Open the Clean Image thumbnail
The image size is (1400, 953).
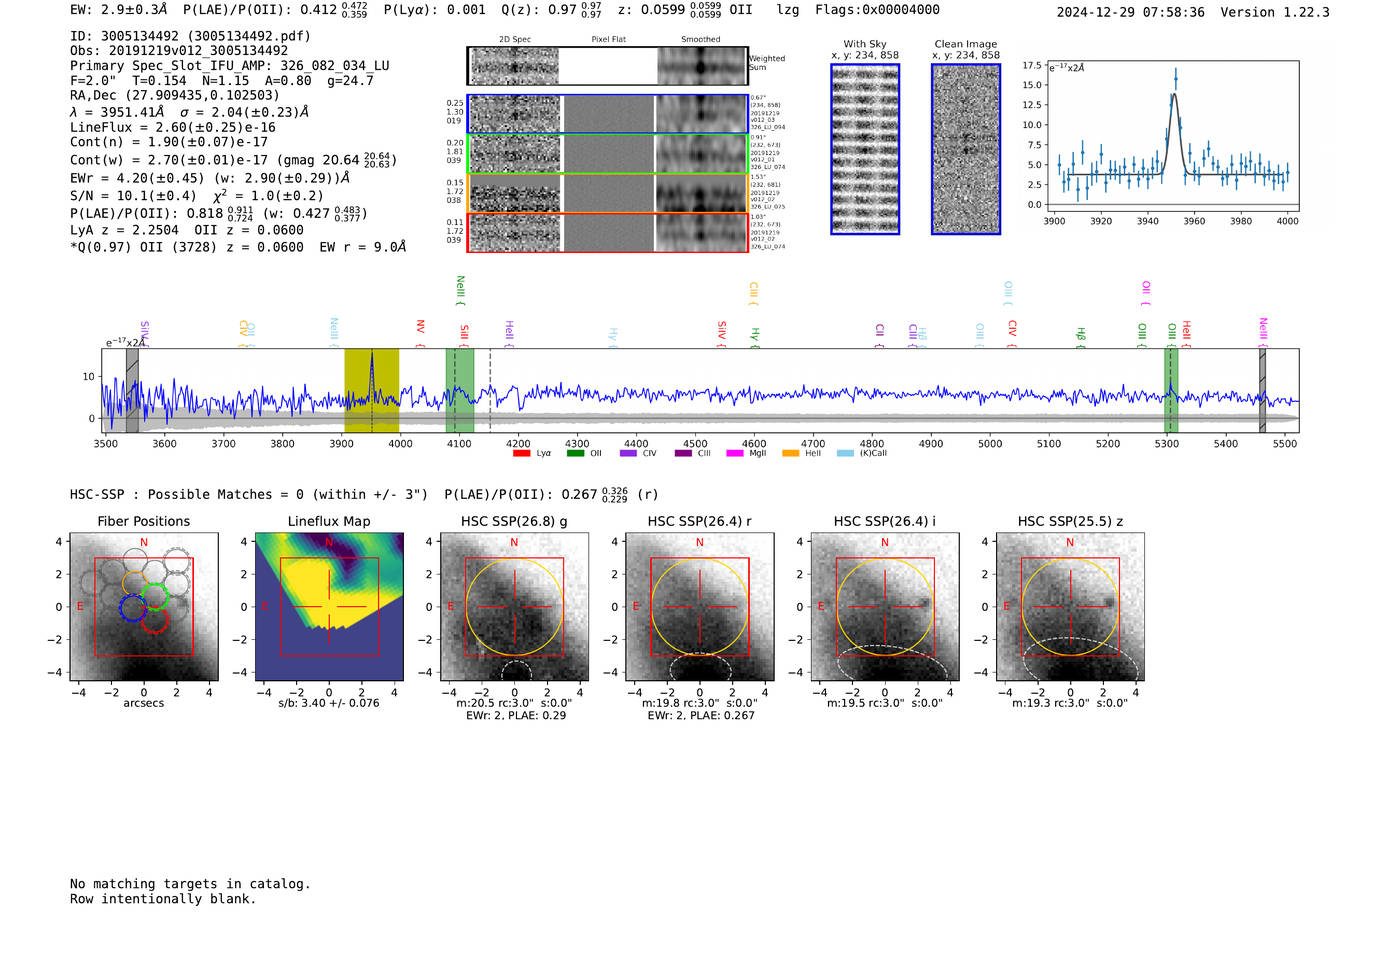point(966,149)
